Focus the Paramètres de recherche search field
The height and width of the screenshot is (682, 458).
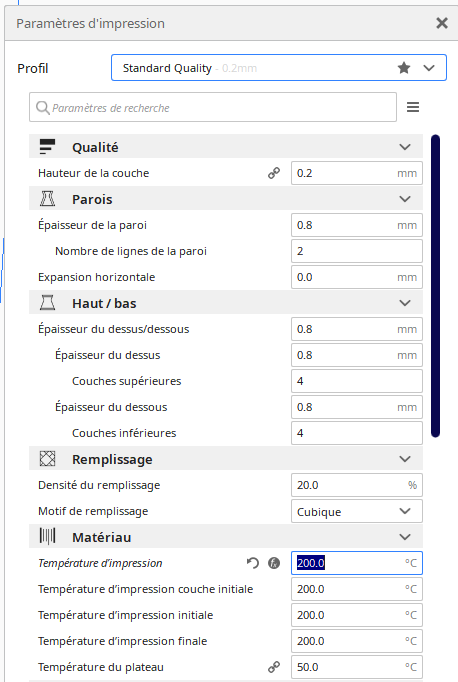213,107
